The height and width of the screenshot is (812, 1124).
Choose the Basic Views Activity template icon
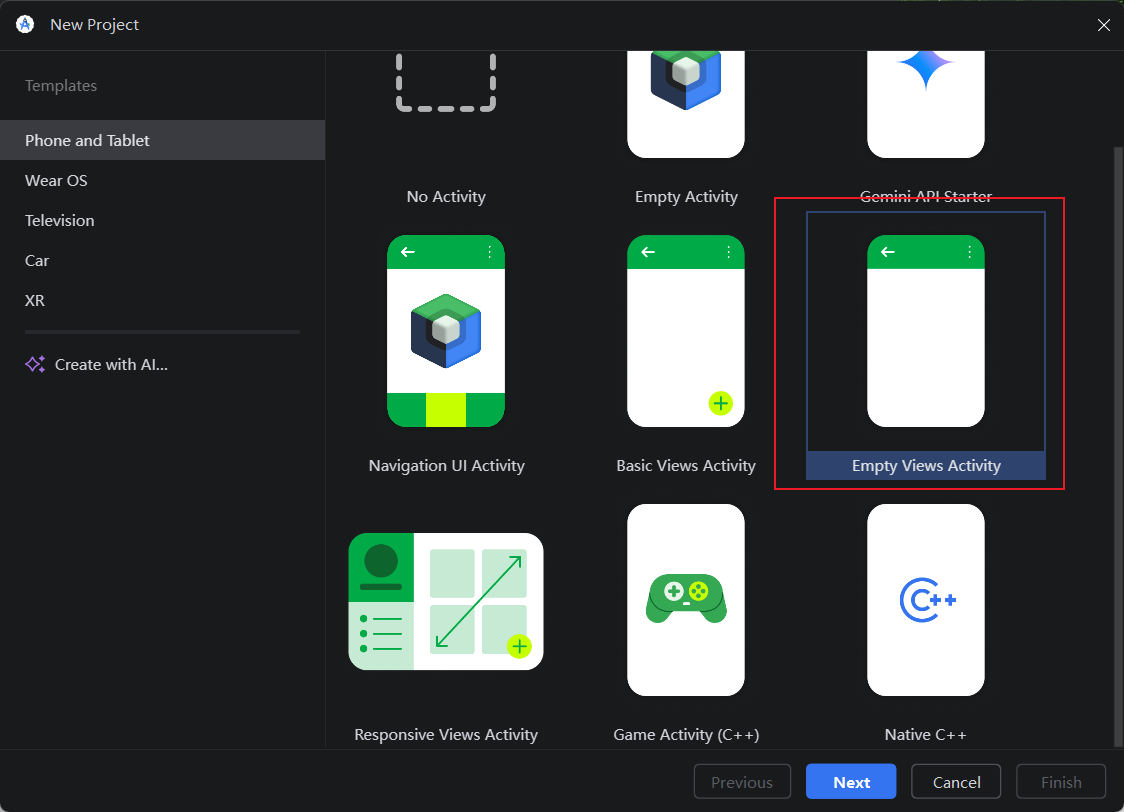click(x=686, y=331)
